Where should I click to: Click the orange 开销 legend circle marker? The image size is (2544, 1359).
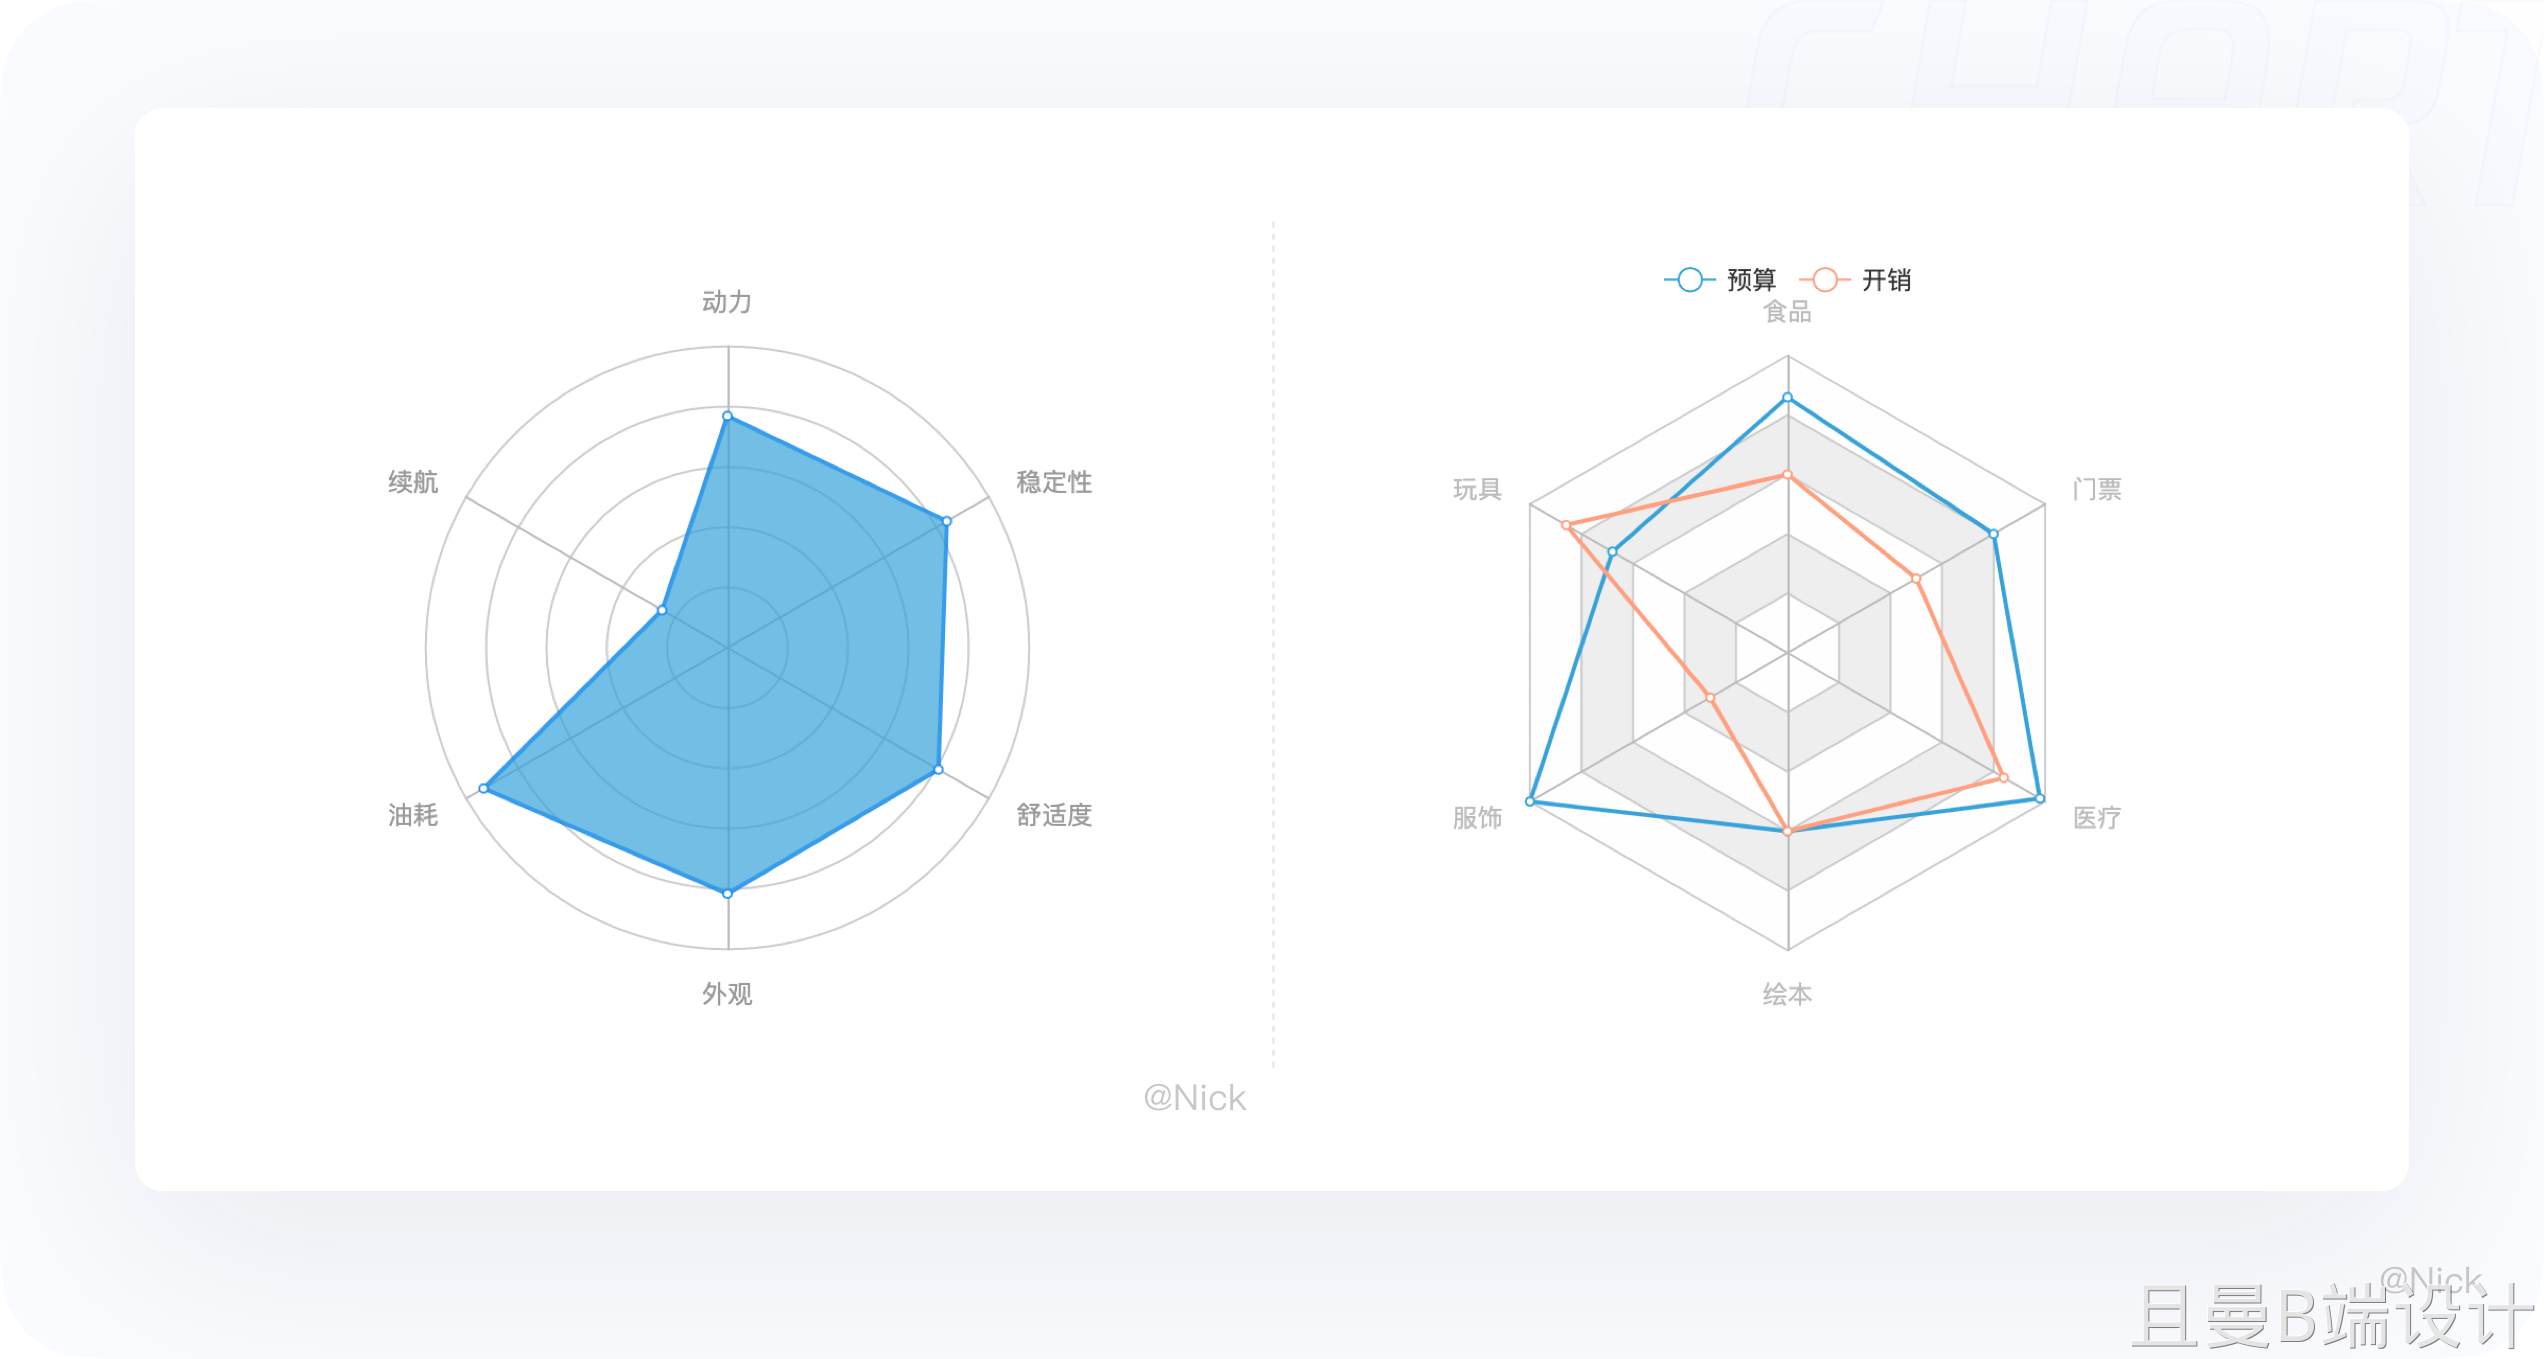[1825, 280]
